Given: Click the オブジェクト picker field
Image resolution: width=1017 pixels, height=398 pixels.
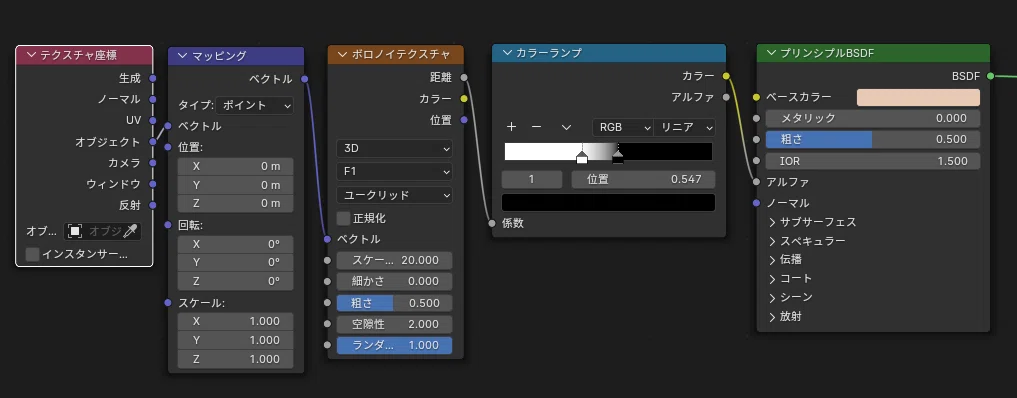Looking at the screenshot, I should 102,231.
